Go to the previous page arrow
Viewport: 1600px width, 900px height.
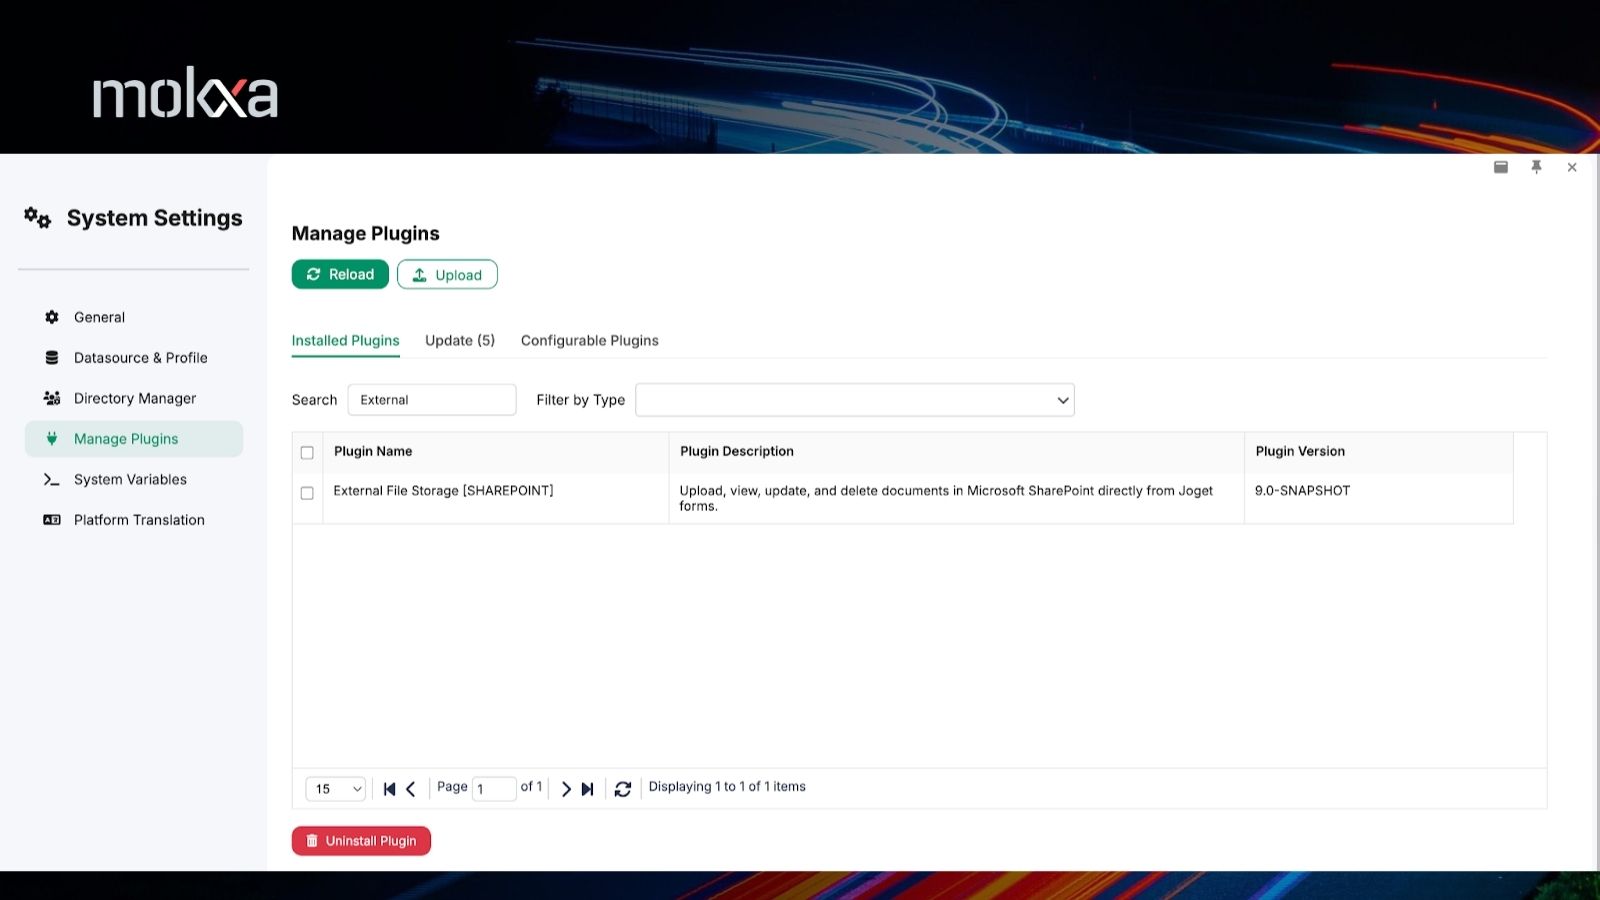411,789
